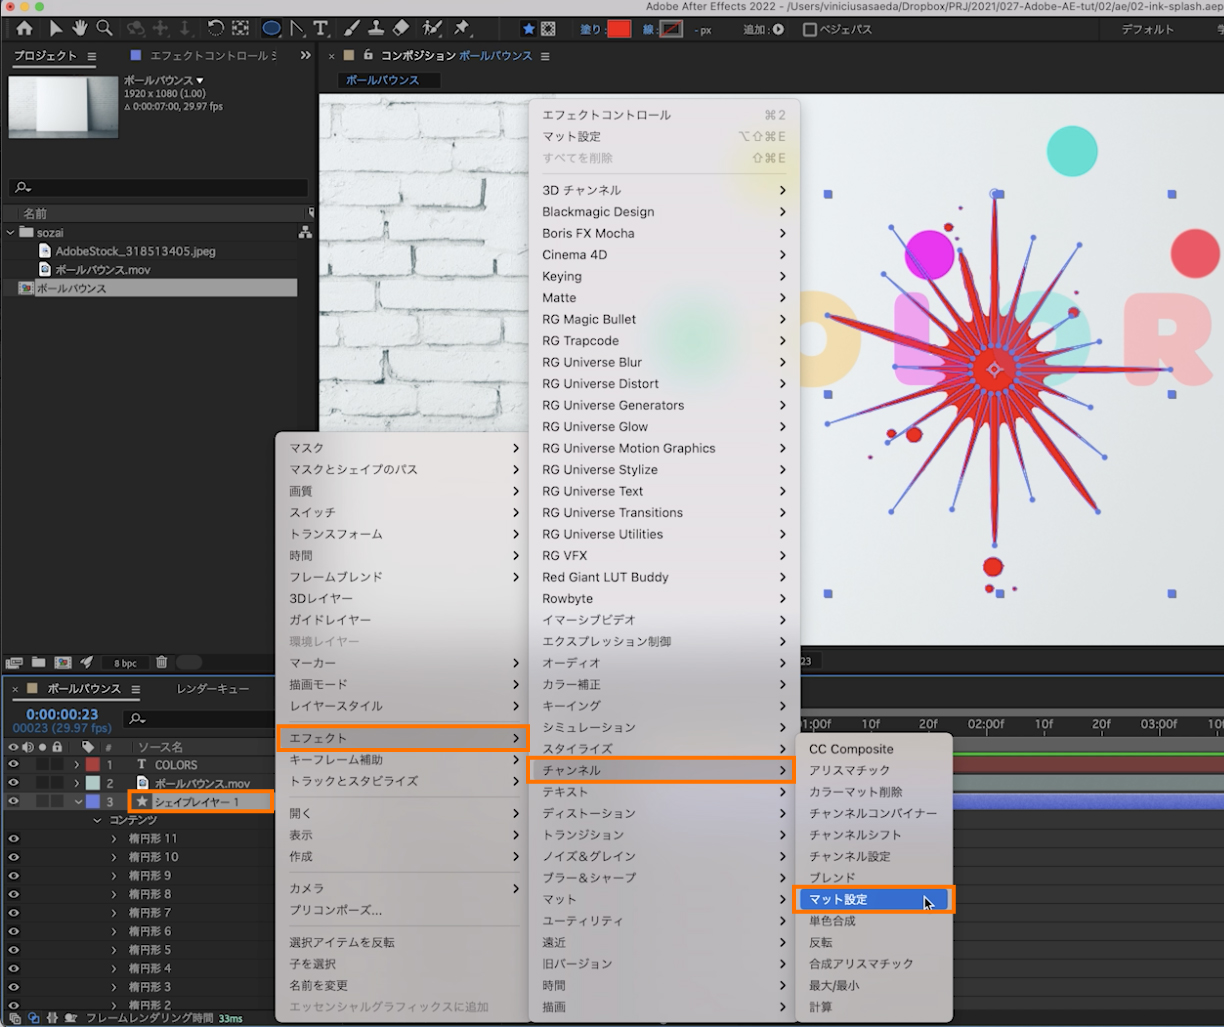Select the Pan Behind anchor point tool

point(241,29)
